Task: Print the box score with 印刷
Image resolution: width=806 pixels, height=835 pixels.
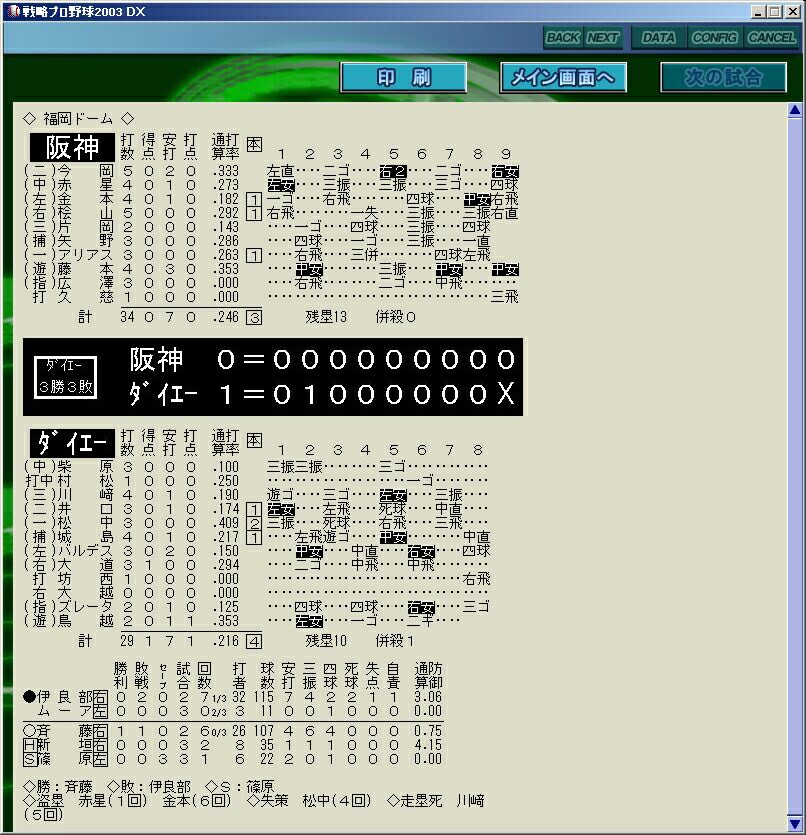Action: [x=404, y=78]
